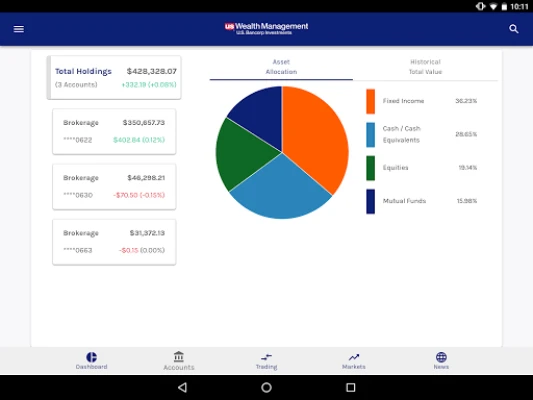
Task: Open Android recent apps square
Action: click(x=350, y=387)
